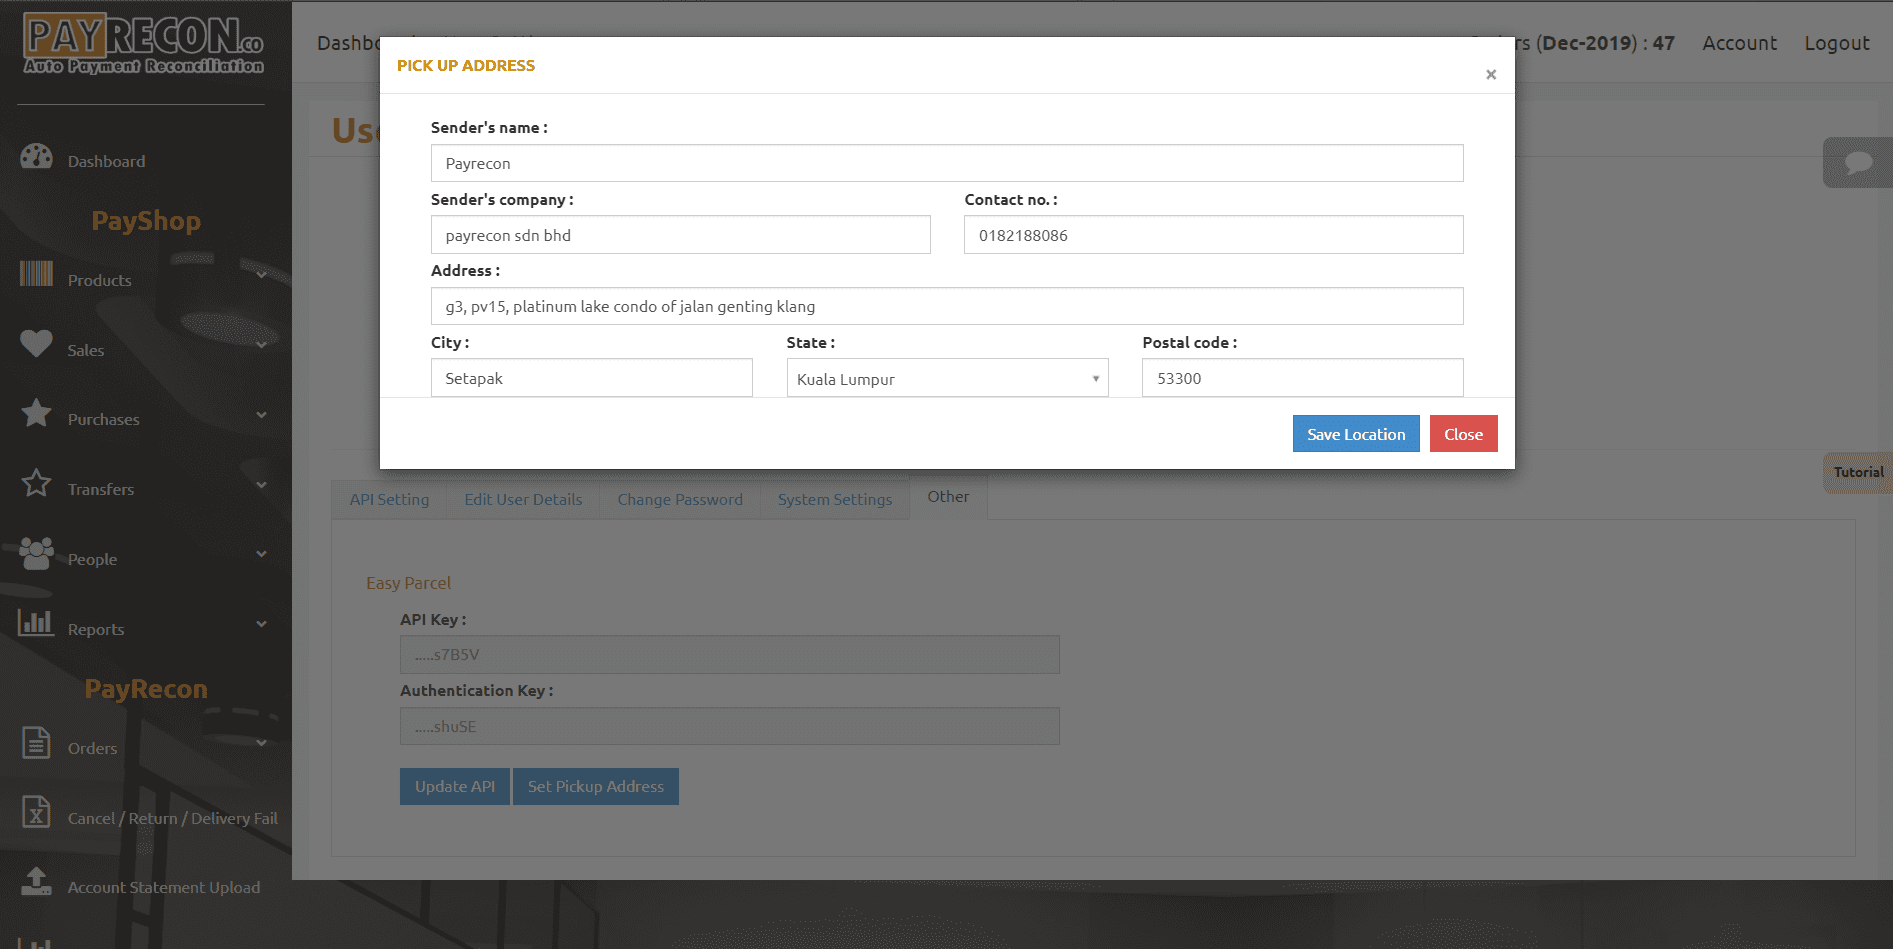This screenshot has width=1893, height=949.
Task: Click the Sender's name input field
Action: (x=947, y=163)
